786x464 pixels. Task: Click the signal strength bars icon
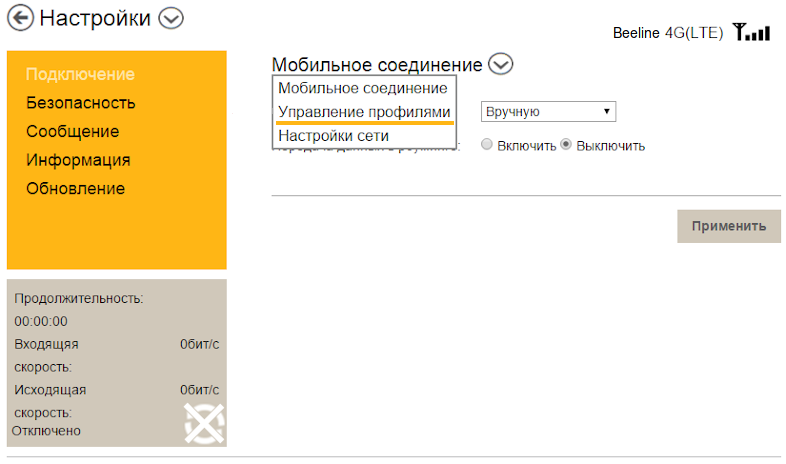751,33
